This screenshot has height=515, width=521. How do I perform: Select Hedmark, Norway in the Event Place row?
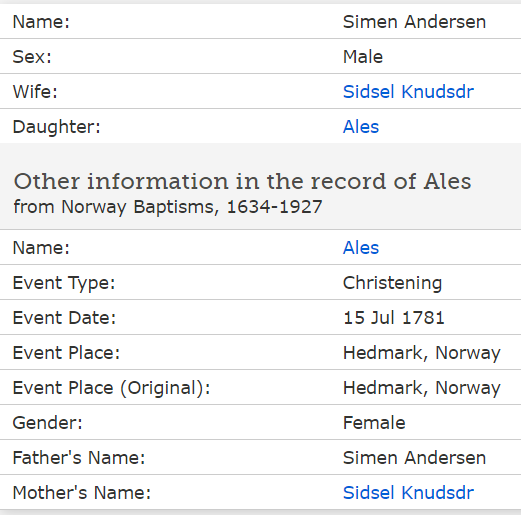pos(422,353)
